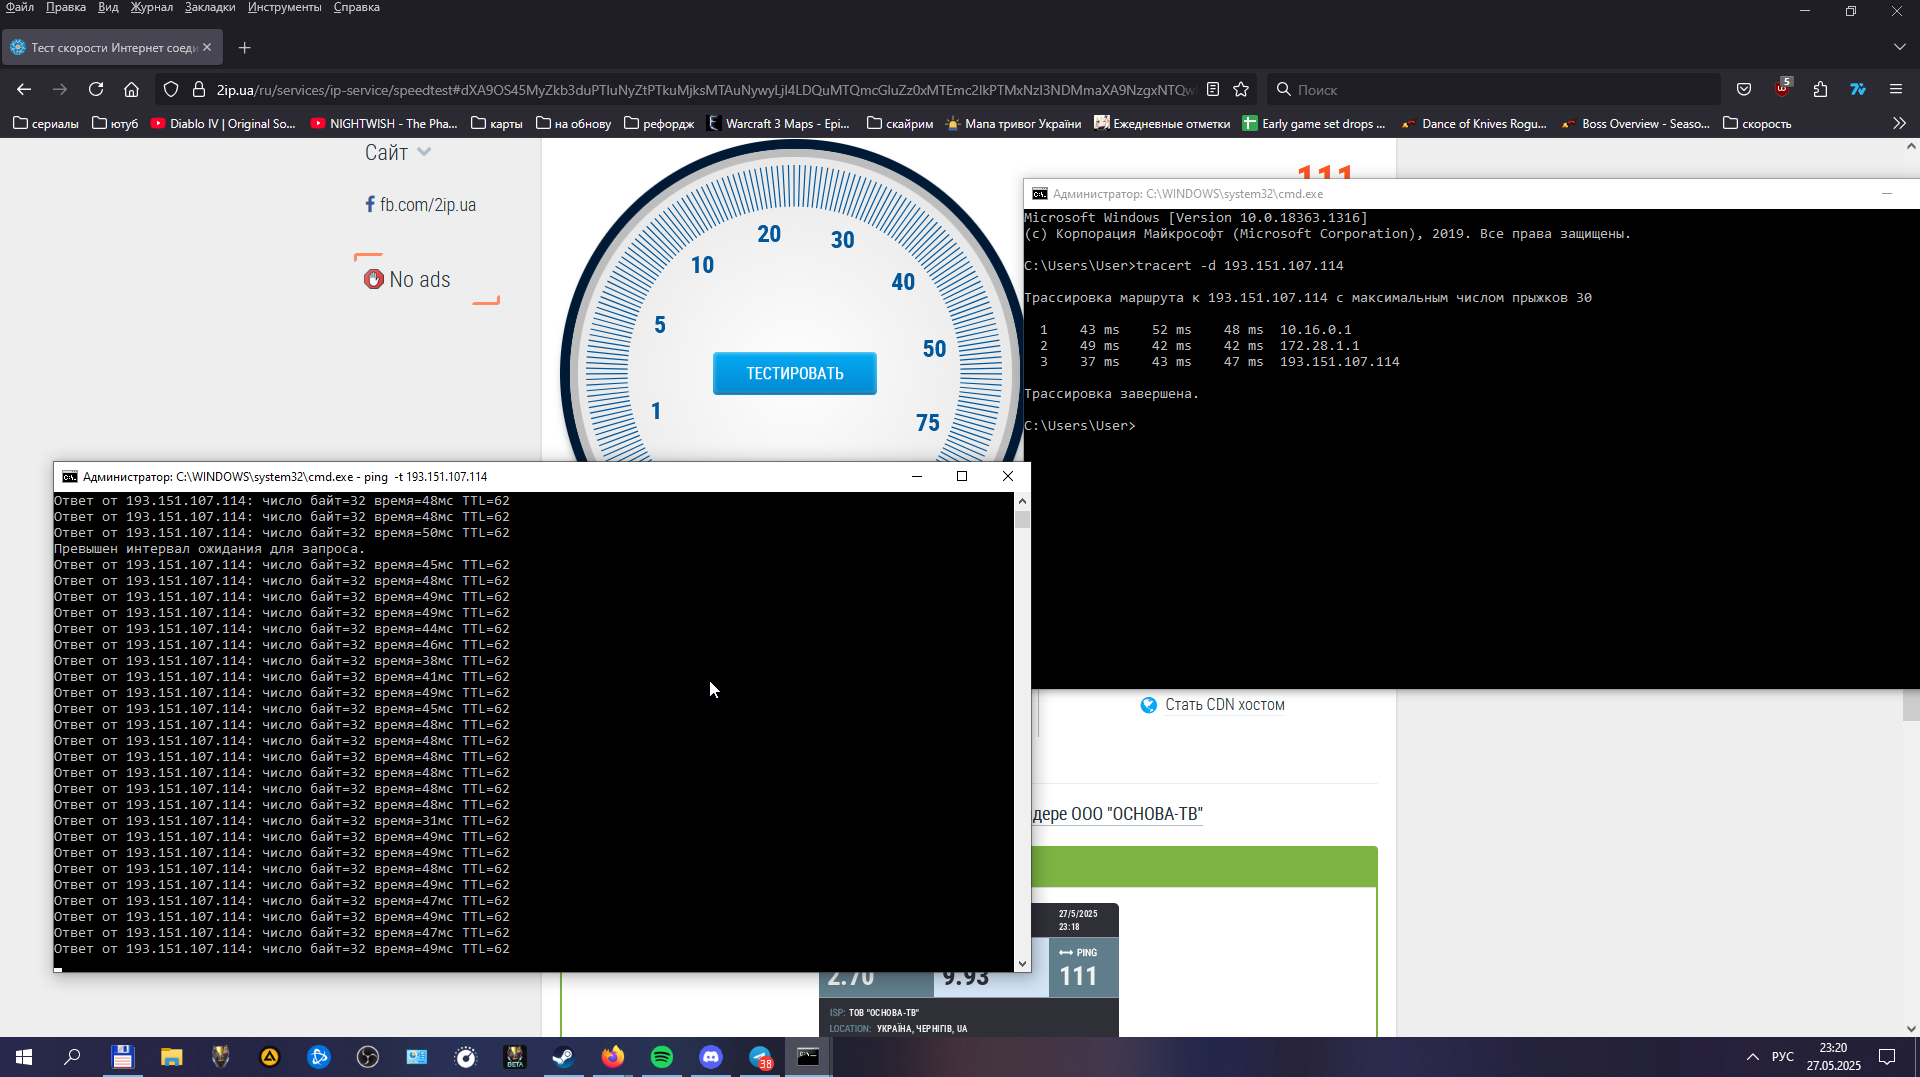Open the Журнал menu
1920x1077 pixels.
coord(152,8)
